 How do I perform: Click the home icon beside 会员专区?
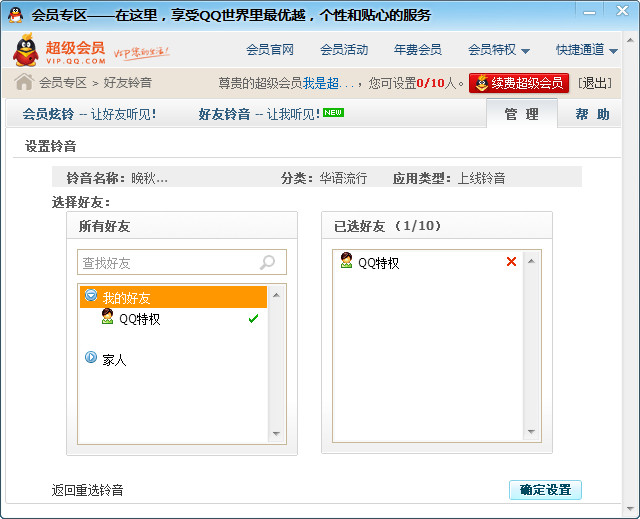pos(24,82)
